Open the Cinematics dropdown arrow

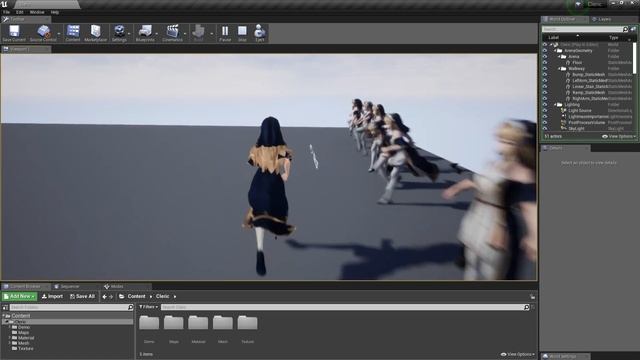click(x=185, y=33)
